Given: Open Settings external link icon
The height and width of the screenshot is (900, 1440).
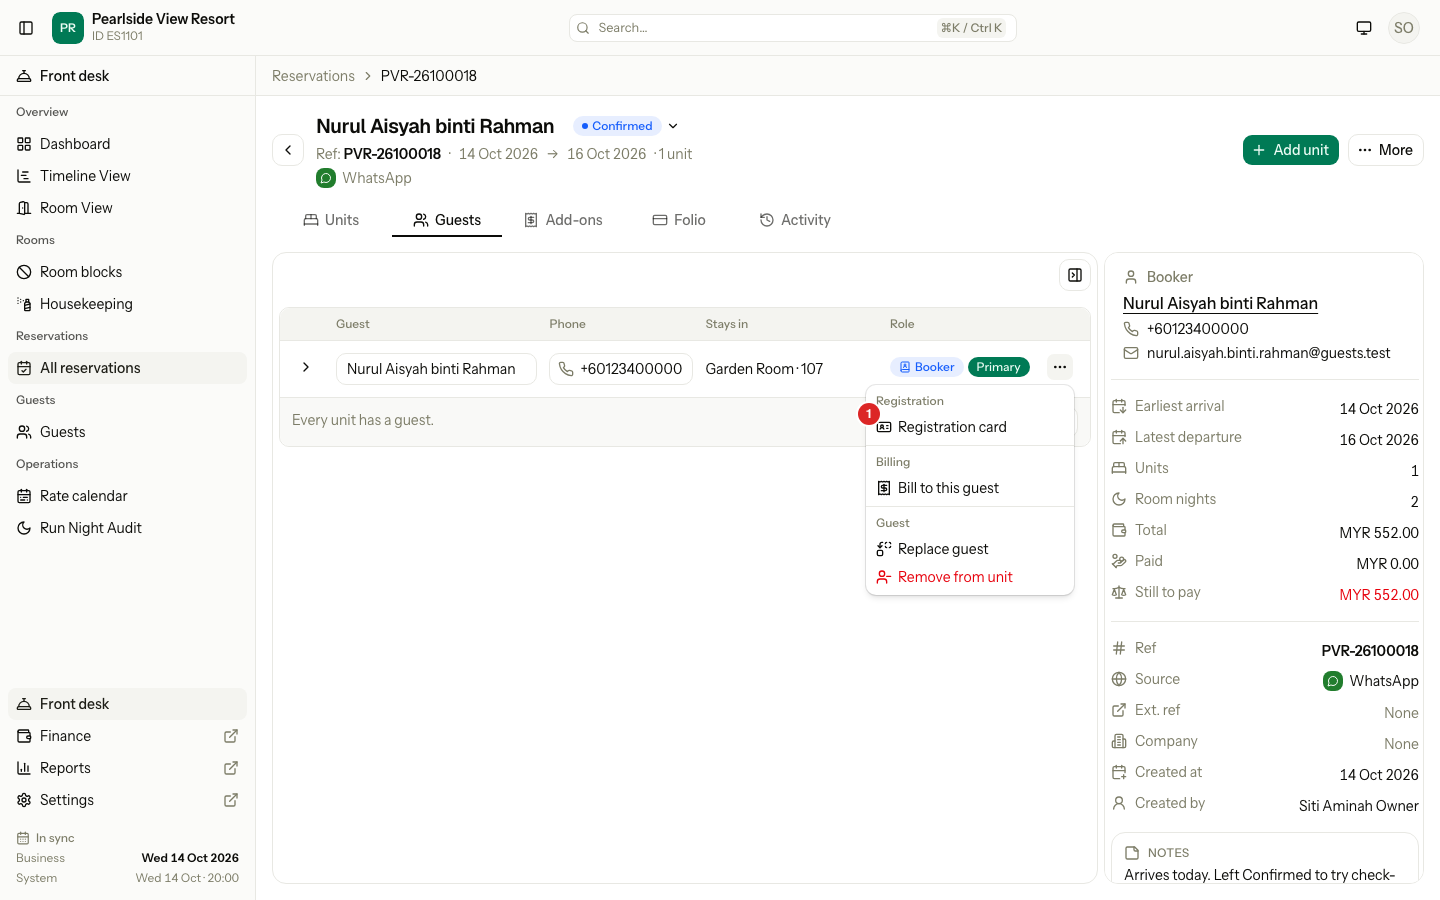Looking at the screenshot, I should pos(231,800).
